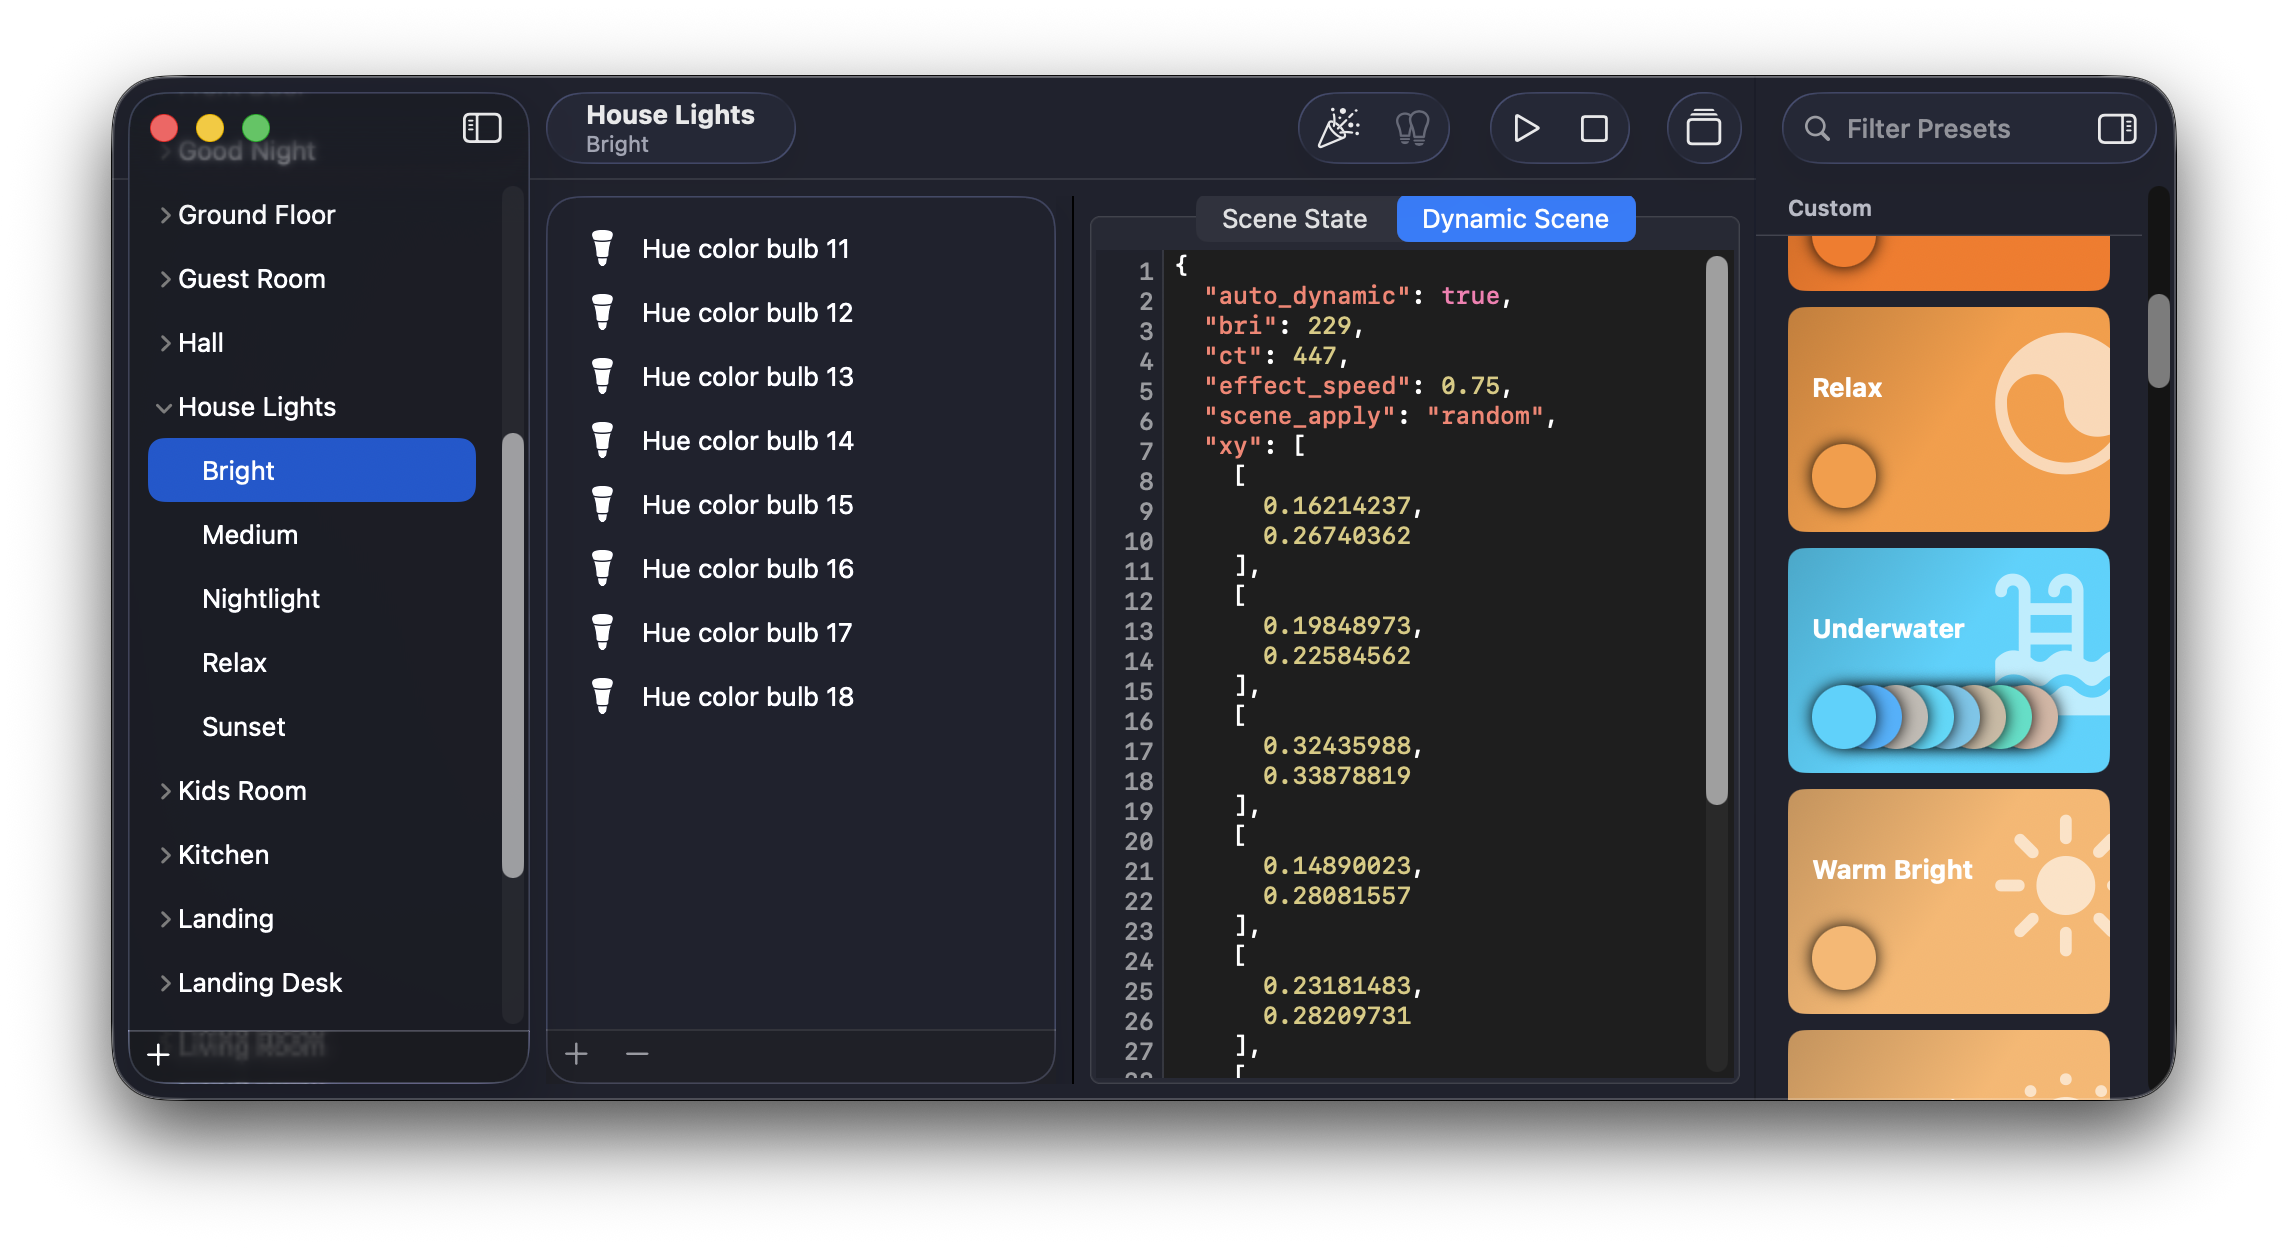This screenshot has width=2288, height=1248.
Task: Apply the Warm Bright preset card
Action: (1948, 901)
